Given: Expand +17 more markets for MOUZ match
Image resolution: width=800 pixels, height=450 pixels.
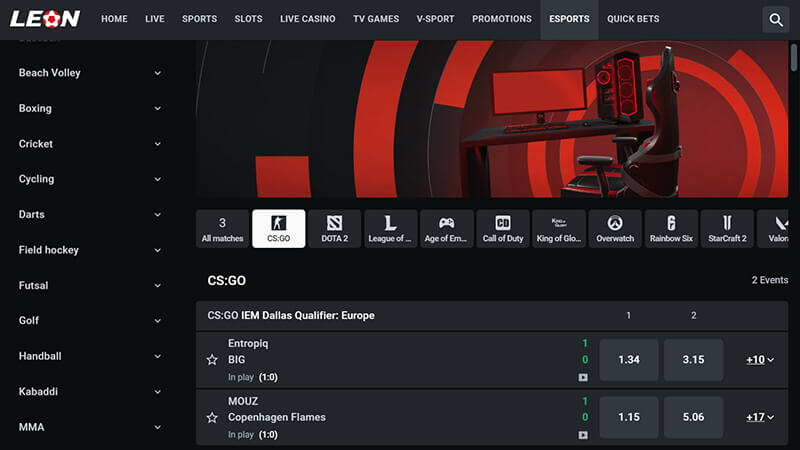Looking at the screenshot, I should [x=760, y=417].
